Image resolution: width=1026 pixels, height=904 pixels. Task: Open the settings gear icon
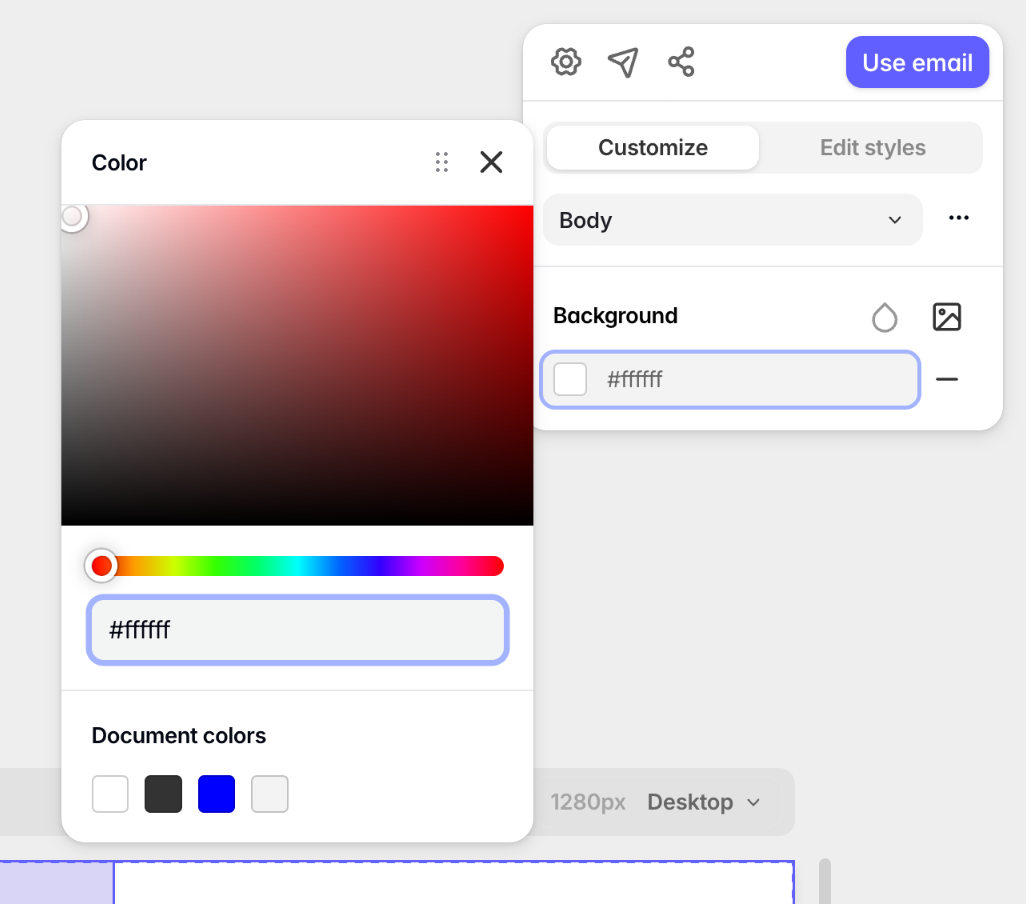point(565,61)
